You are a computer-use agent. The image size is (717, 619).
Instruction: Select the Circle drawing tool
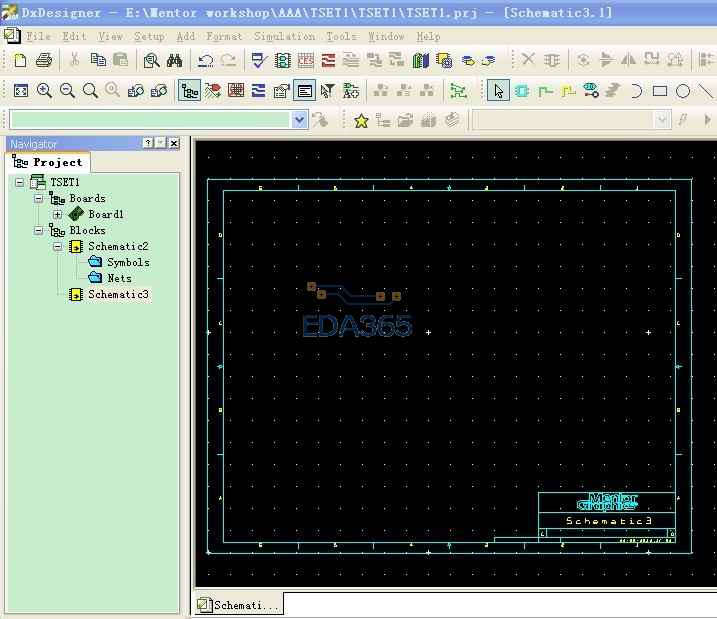point(683,91)
